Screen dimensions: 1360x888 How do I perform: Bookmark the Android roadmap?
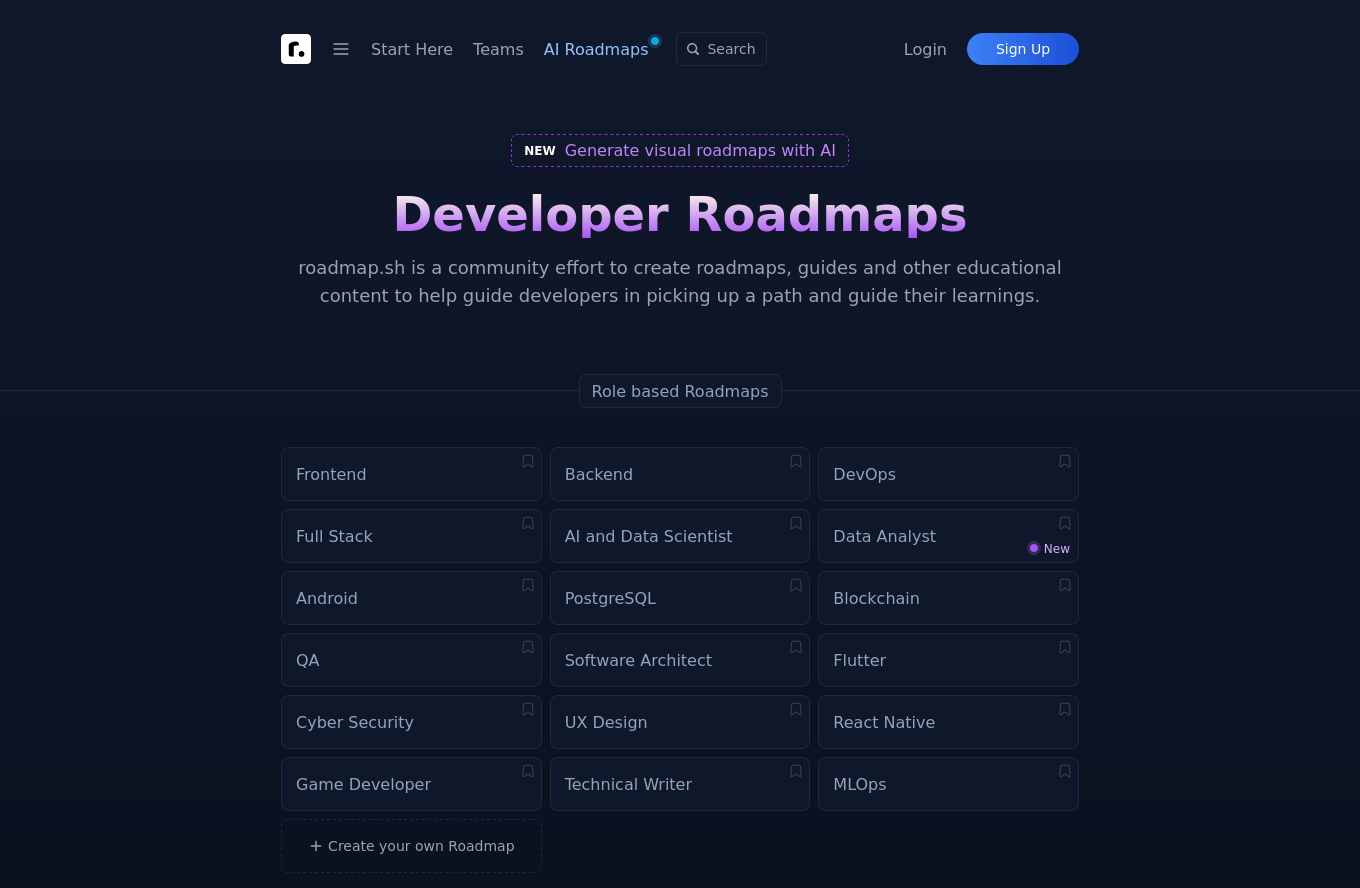click(528, 585)
